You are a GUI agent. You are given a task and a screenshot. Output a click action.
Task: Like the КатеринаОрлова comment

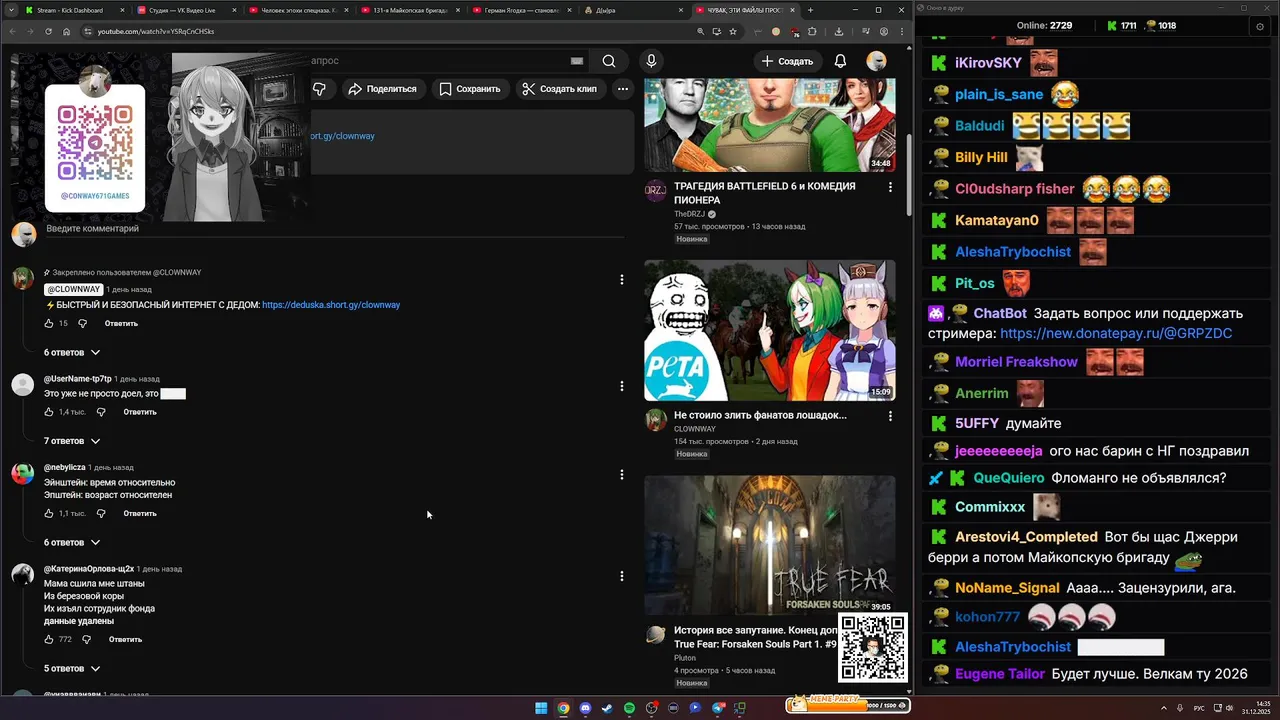tap(49, 639)
